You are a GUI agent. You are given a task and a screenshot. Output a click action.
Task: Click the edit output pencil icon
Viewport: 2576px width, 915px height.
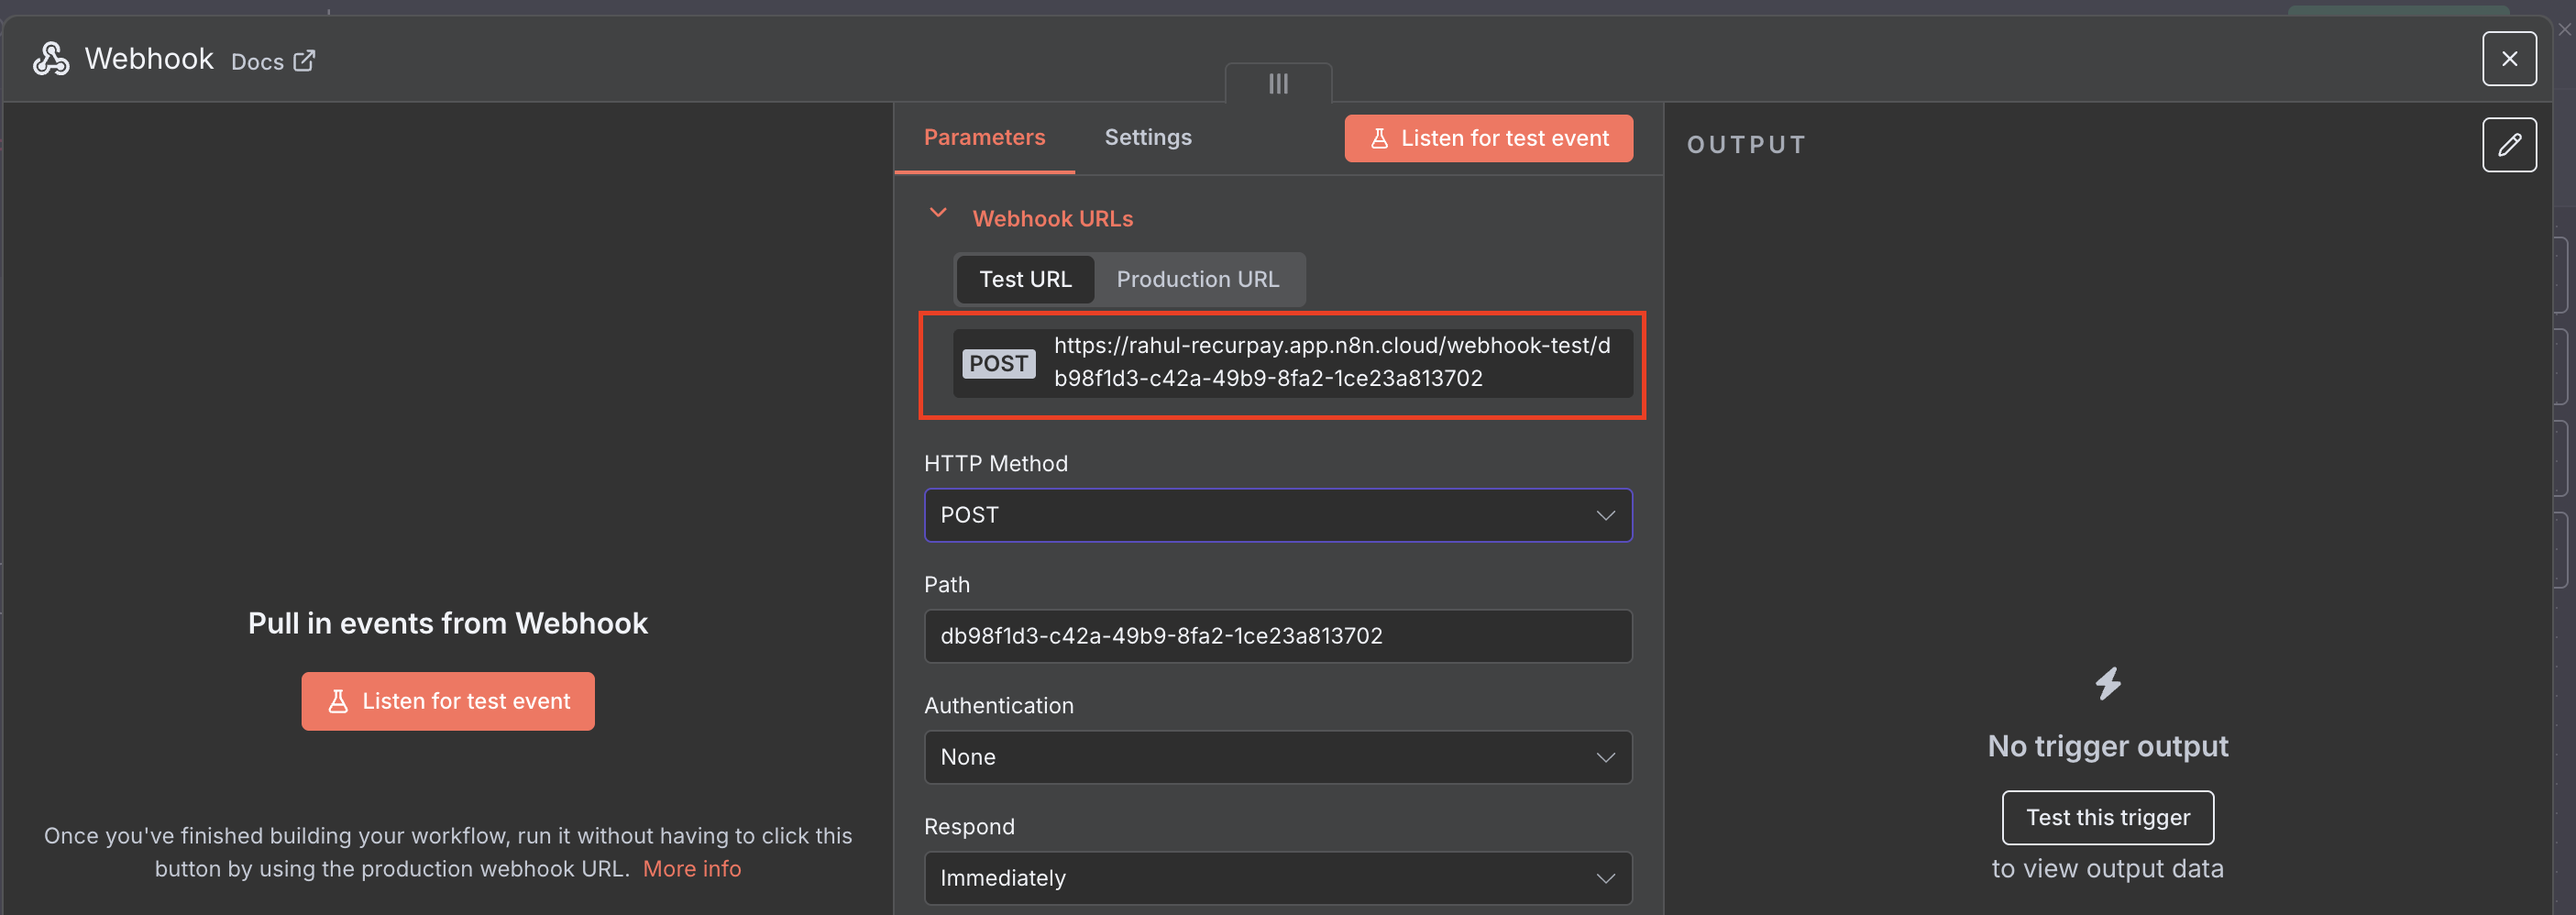2508,145
